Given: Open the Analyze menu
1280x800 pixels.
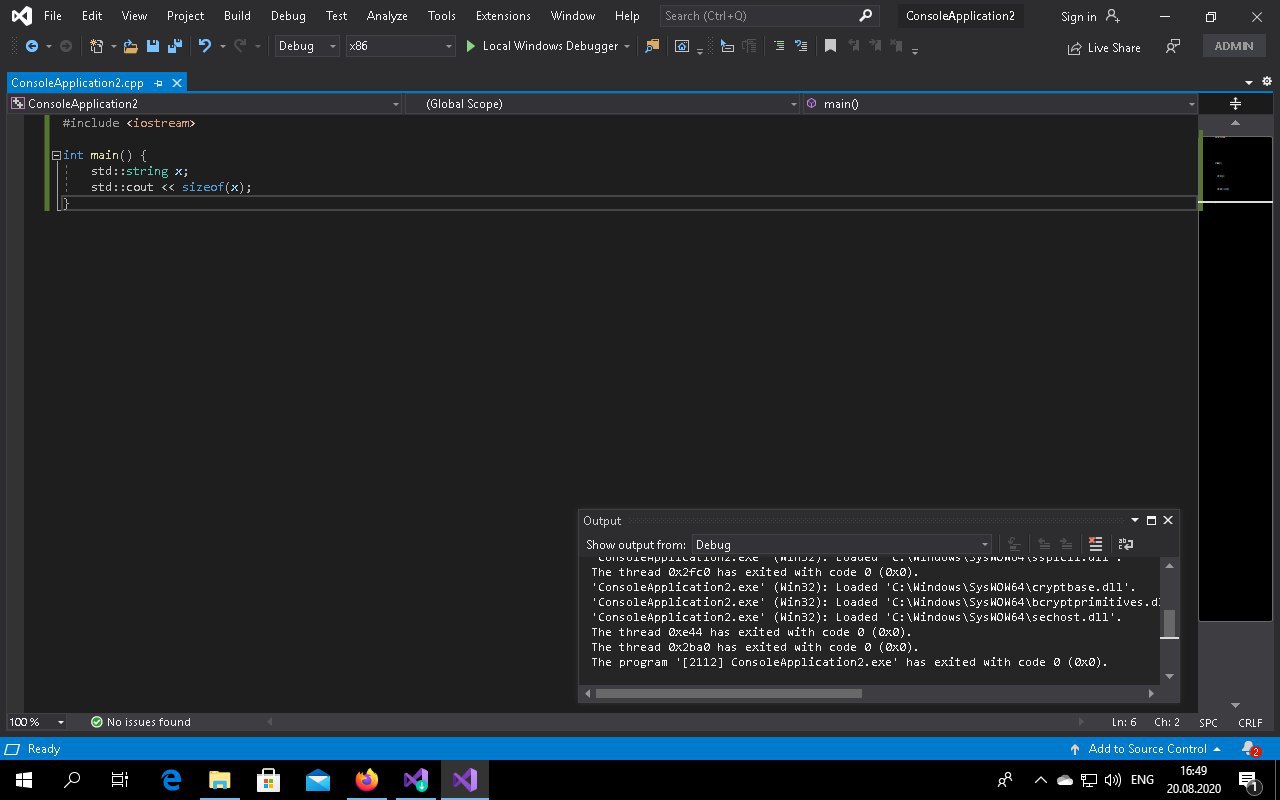Looking at the screenshot, I should (x=387, y=16).
